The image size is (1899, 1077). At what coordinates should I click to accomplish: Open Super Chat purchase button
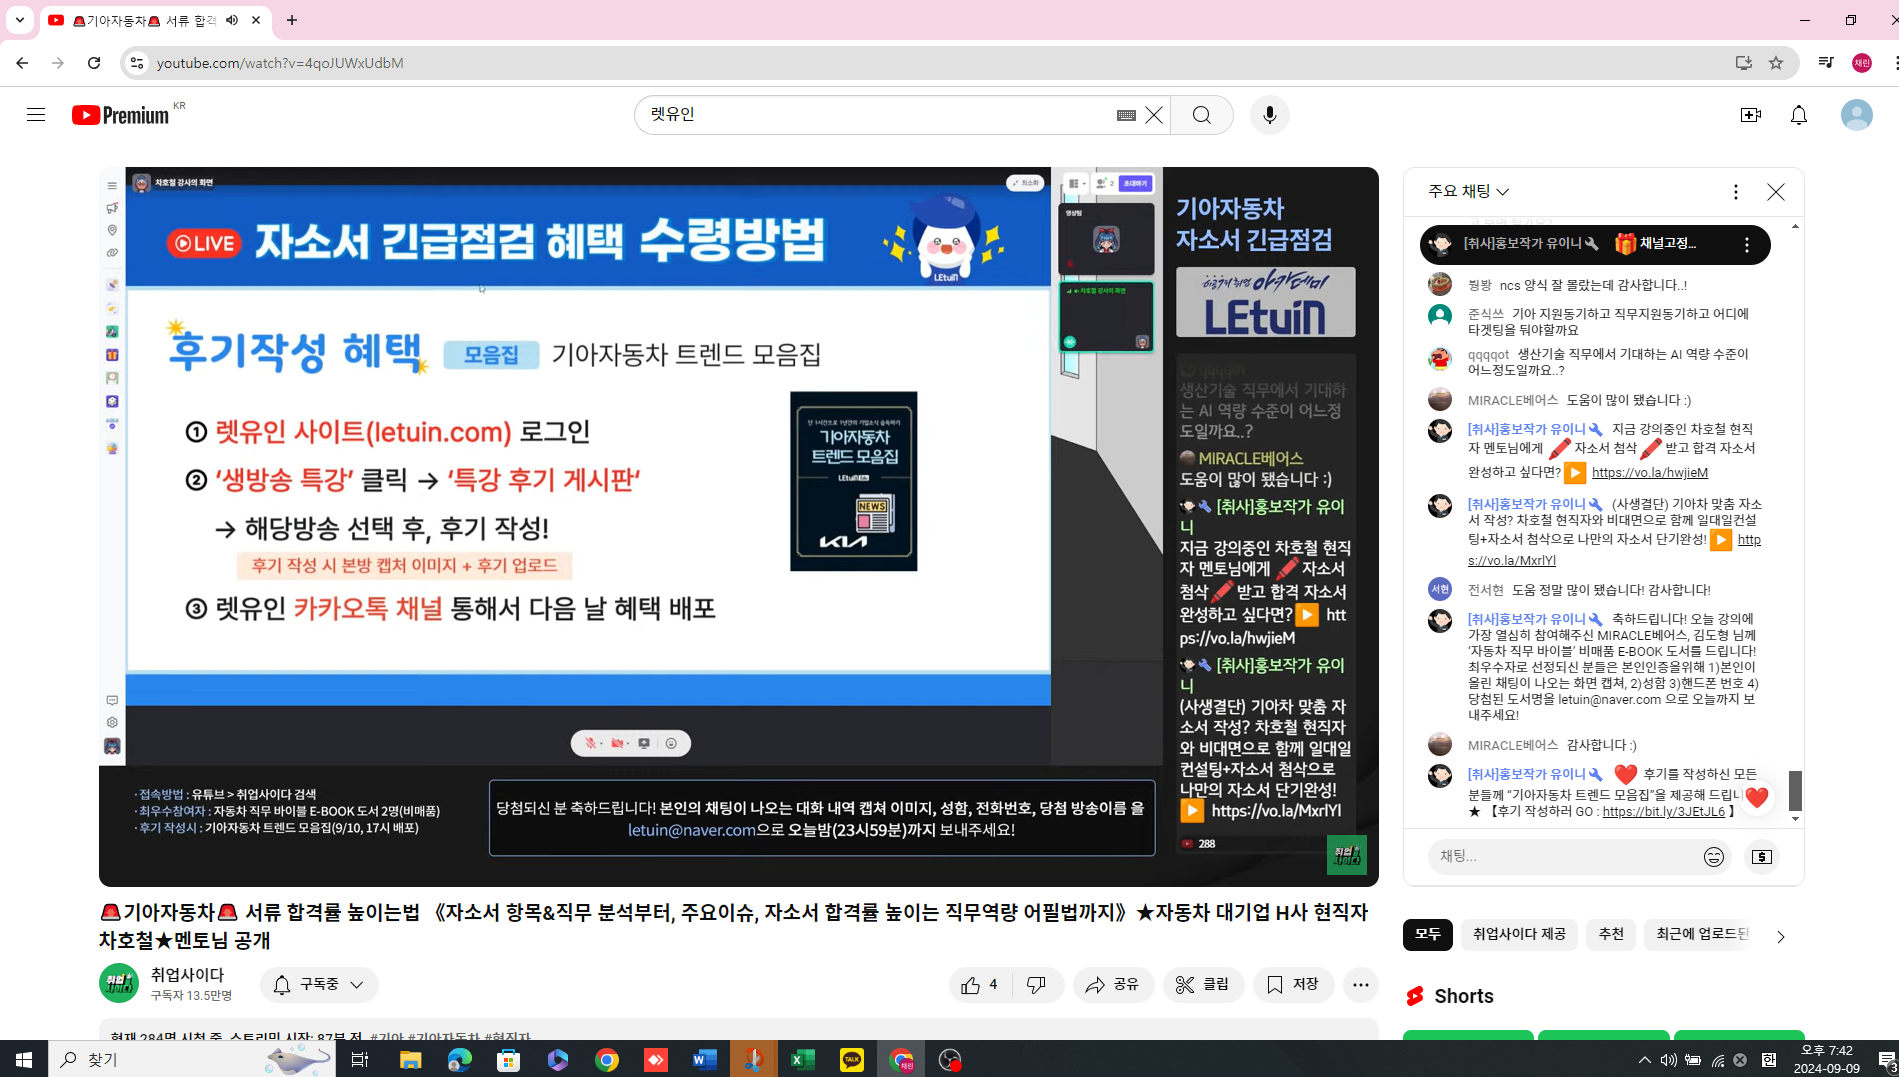tap(1762, 857)
